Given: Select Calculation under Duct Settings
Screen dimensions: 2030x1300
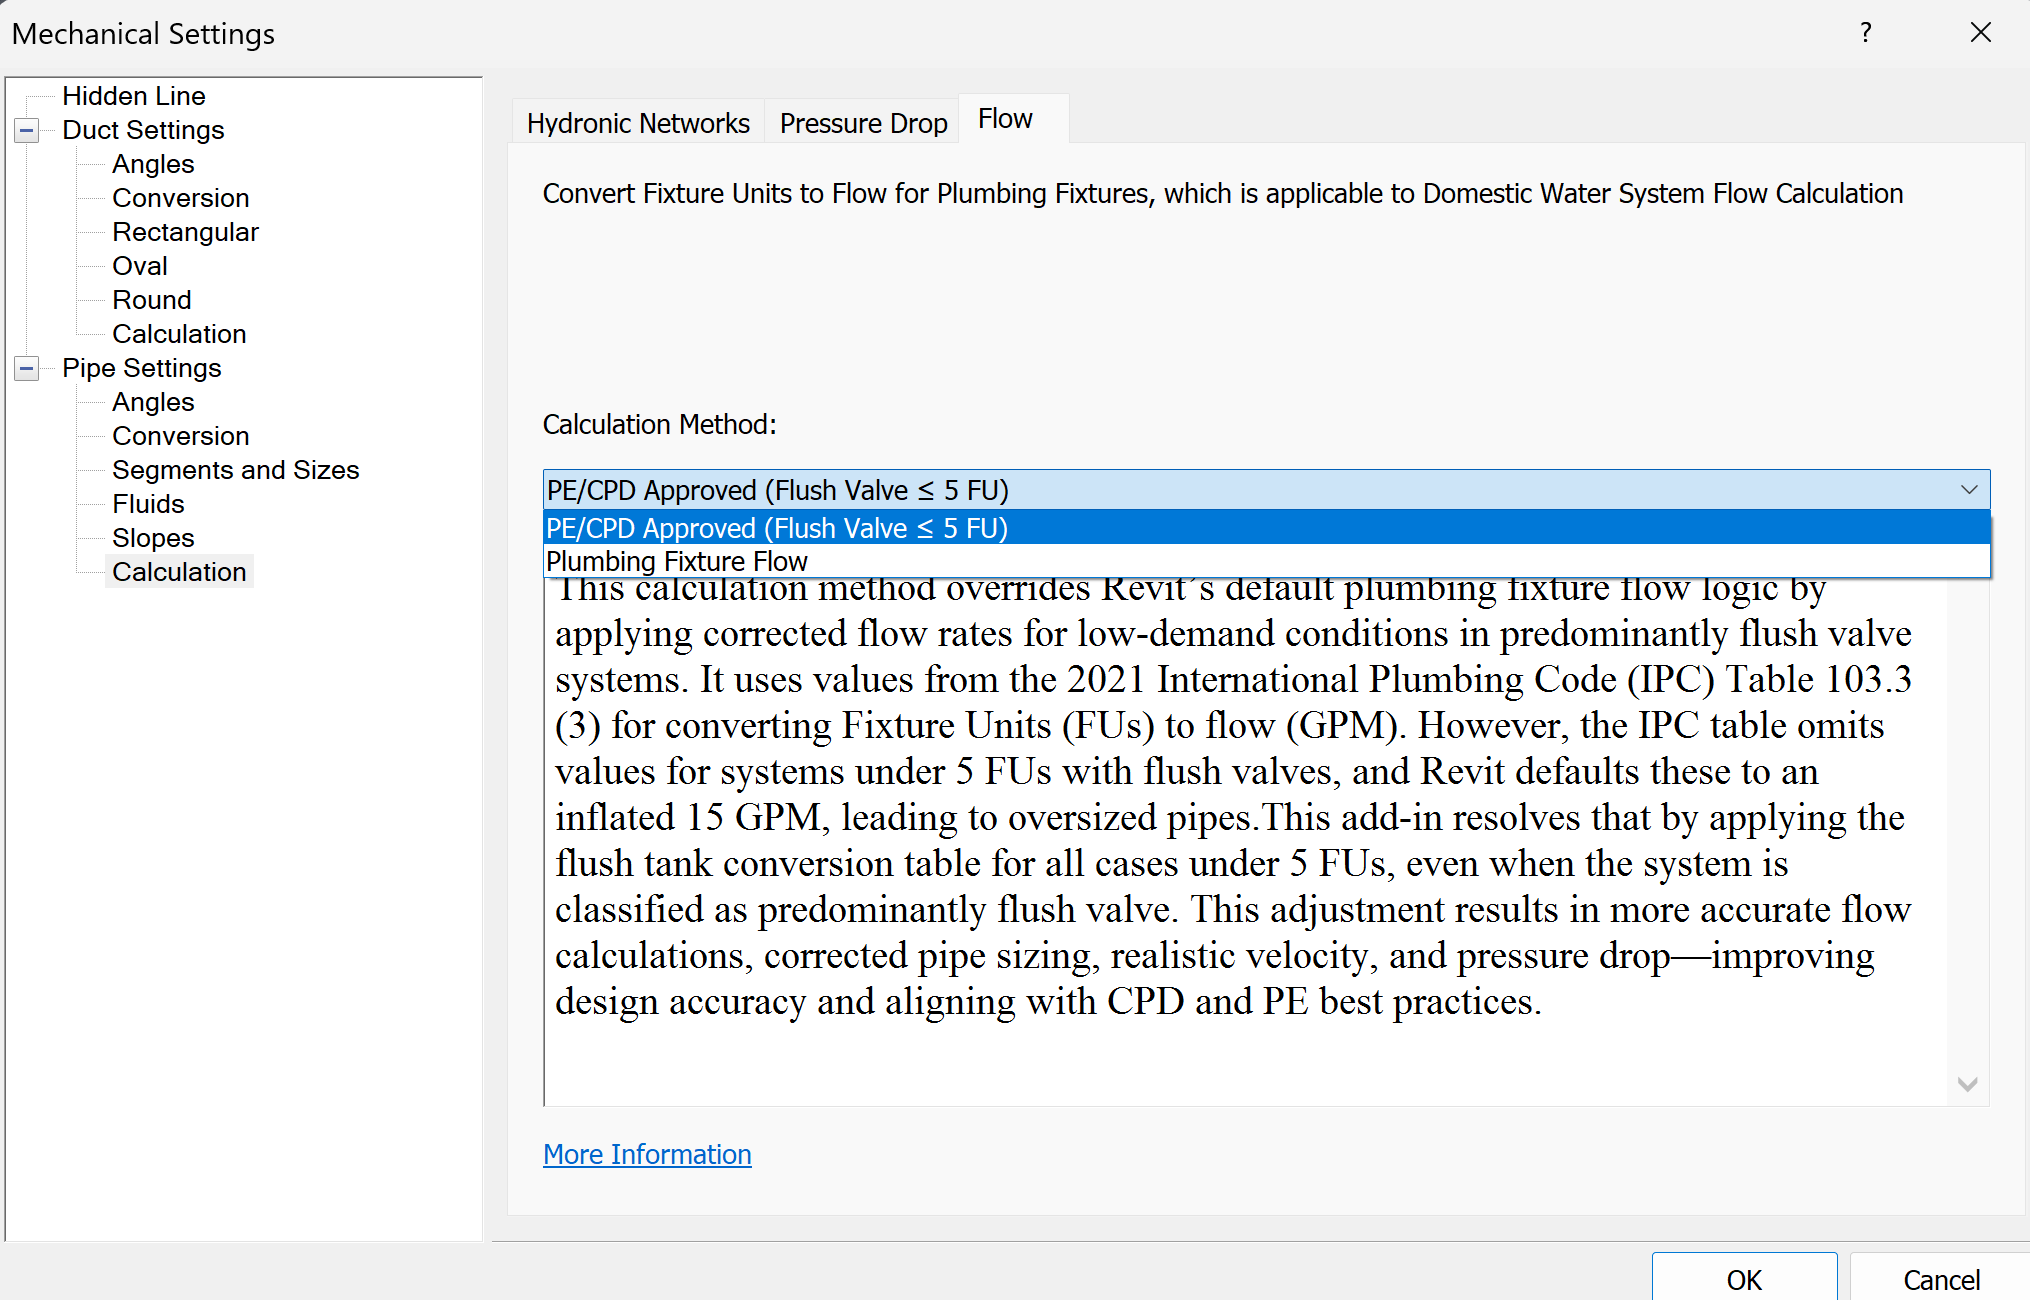Looking at the screenshot, I should pyautogui.click(x=179, y=334).
